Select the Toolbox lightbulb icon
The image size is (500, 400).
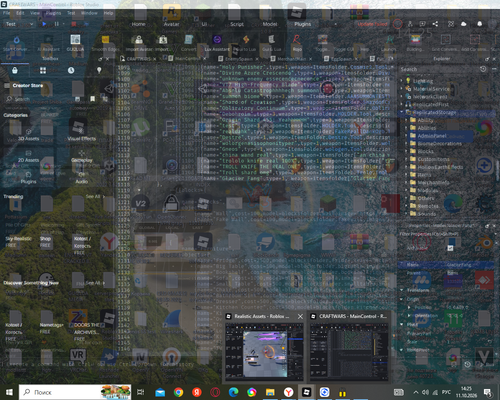click(x=99, y=70)
